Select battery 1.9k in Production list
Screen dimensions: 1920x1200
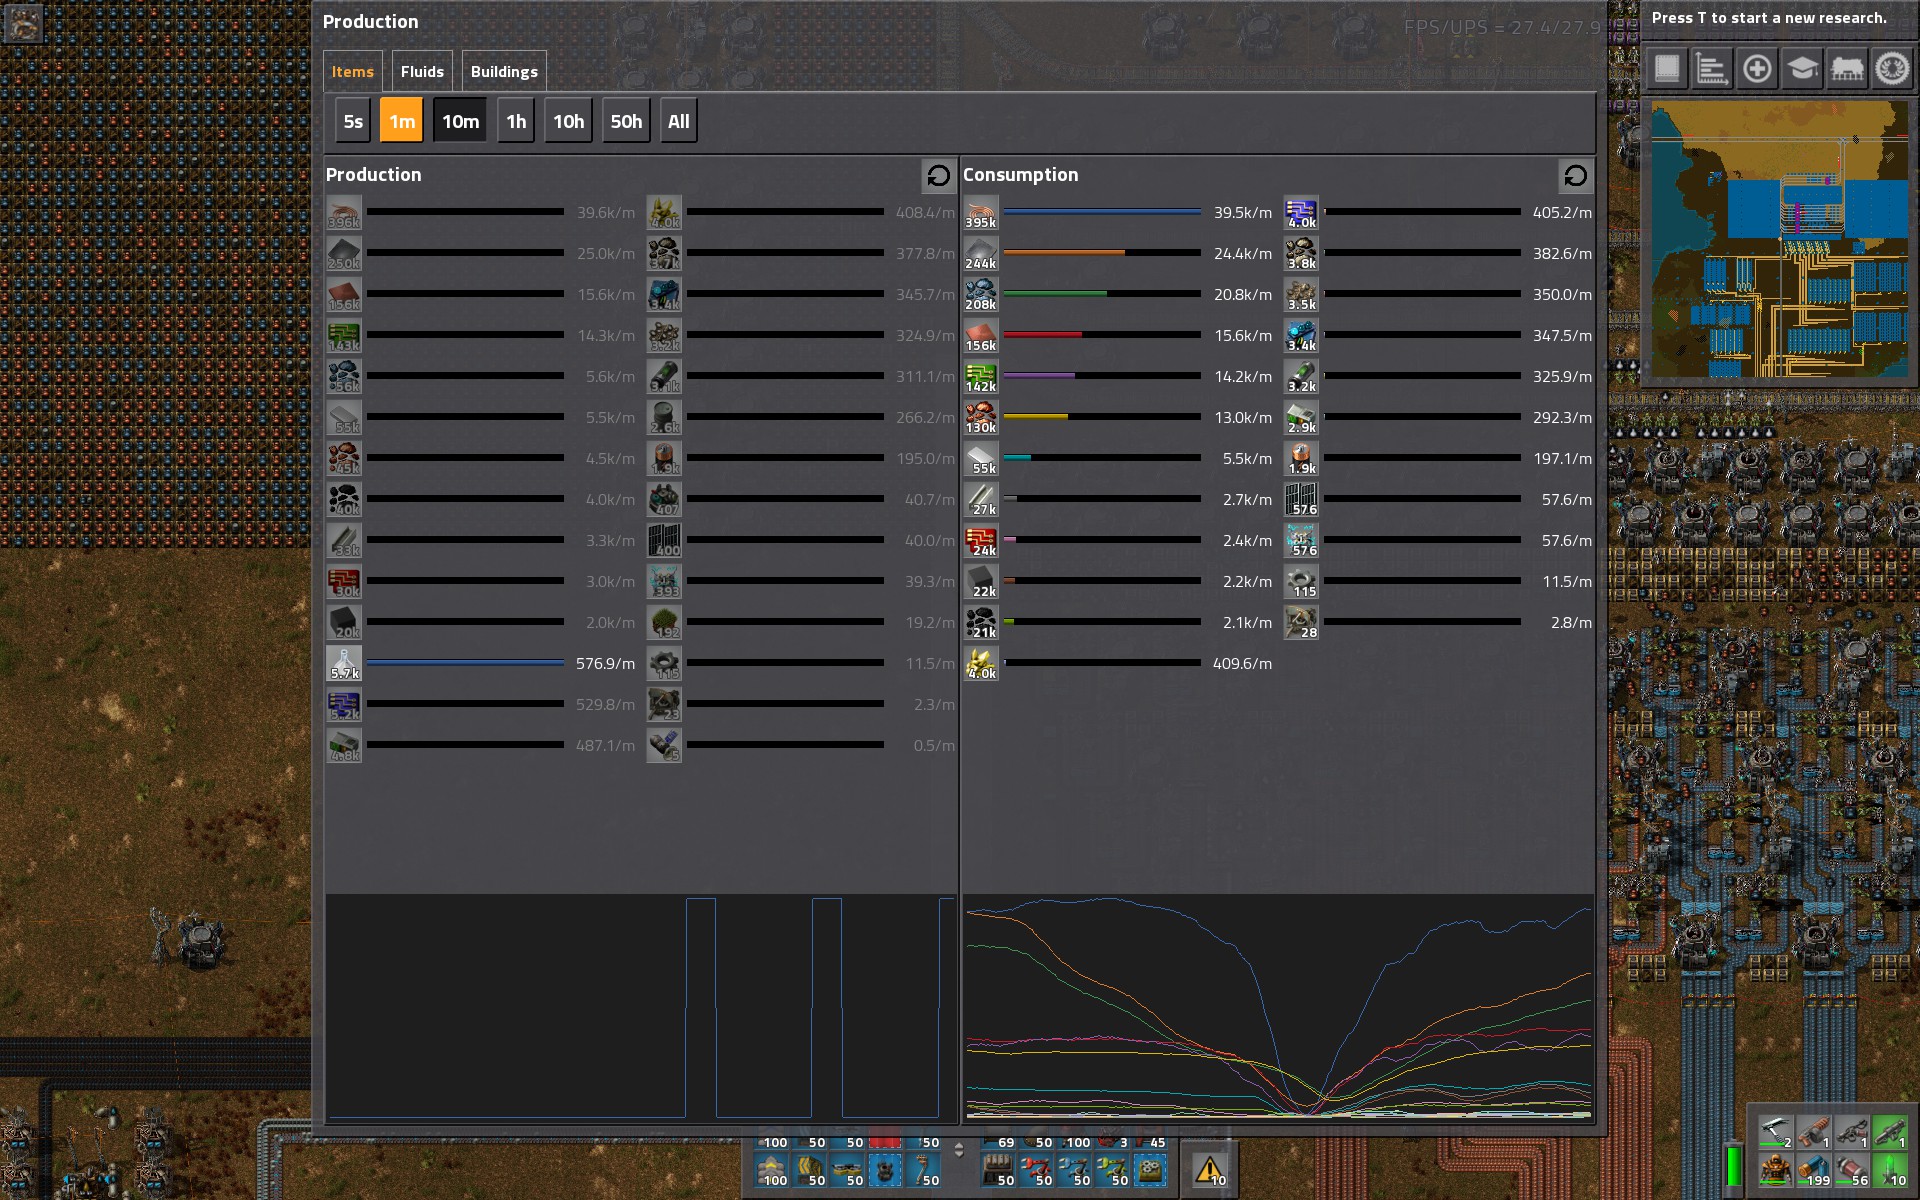click(664, 459)
